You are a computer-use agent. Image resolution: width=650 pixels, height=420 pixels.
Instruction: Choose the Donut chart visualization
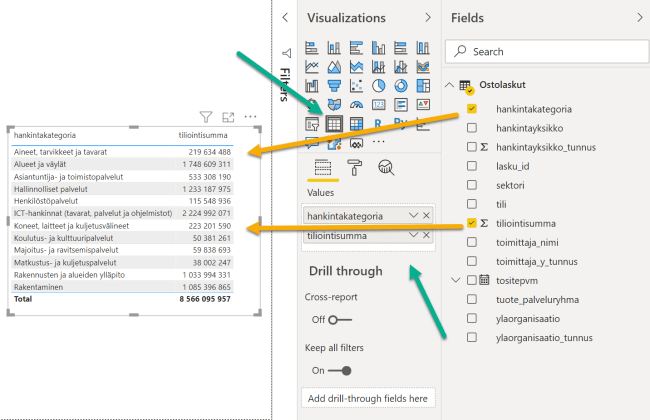(x=400, y=85)
